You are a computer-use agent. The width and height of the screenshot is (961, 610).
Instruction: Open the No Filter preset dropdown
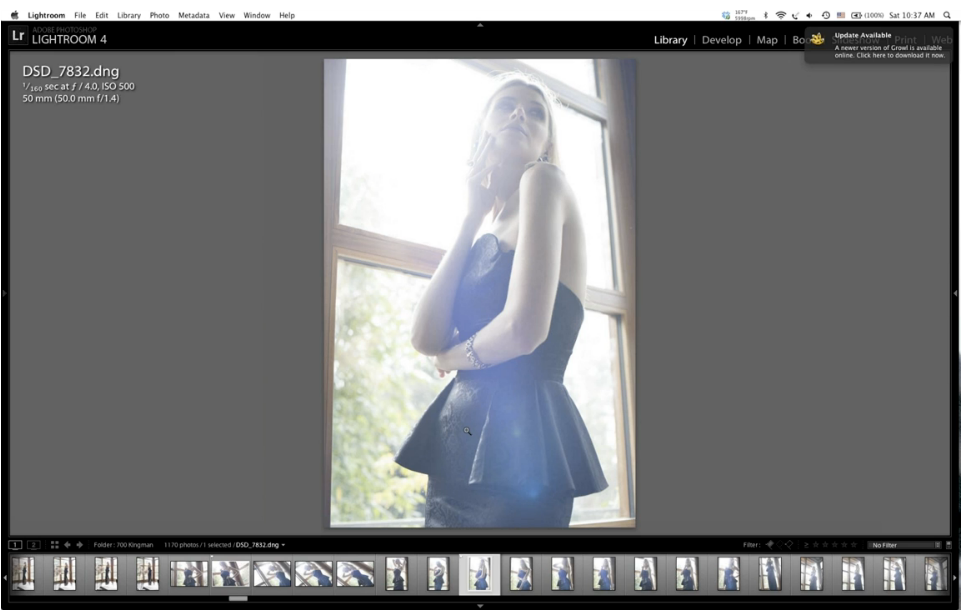[x=905, y=545]
